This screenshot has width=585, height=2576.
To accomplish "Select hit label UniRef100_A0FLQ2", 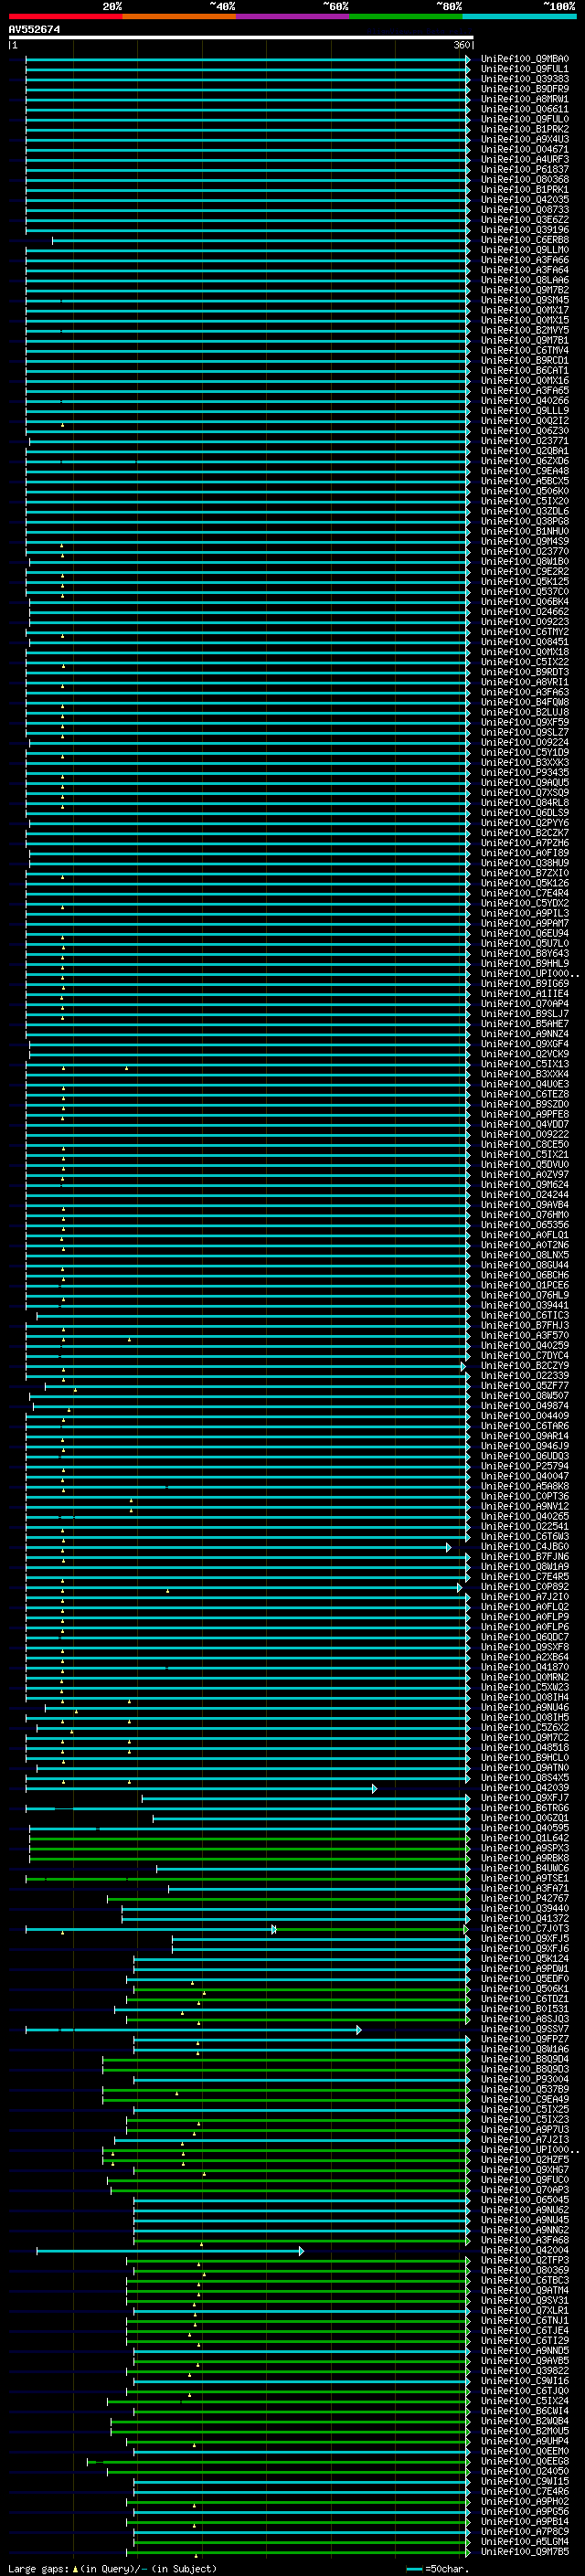I will pyautogui.click(x=525, y=1607).
